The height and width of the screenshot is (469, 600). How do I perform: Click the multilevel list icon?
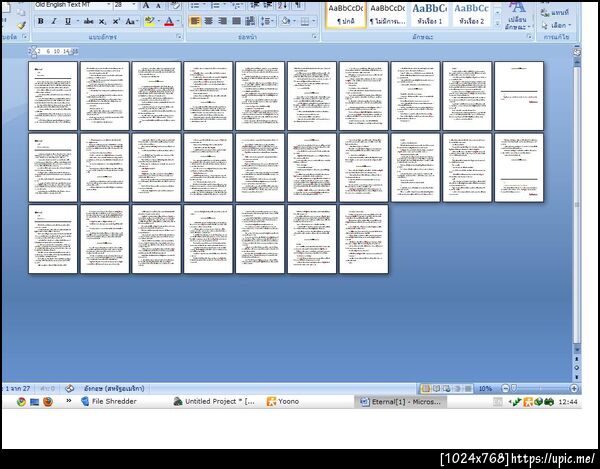[238, 5]
